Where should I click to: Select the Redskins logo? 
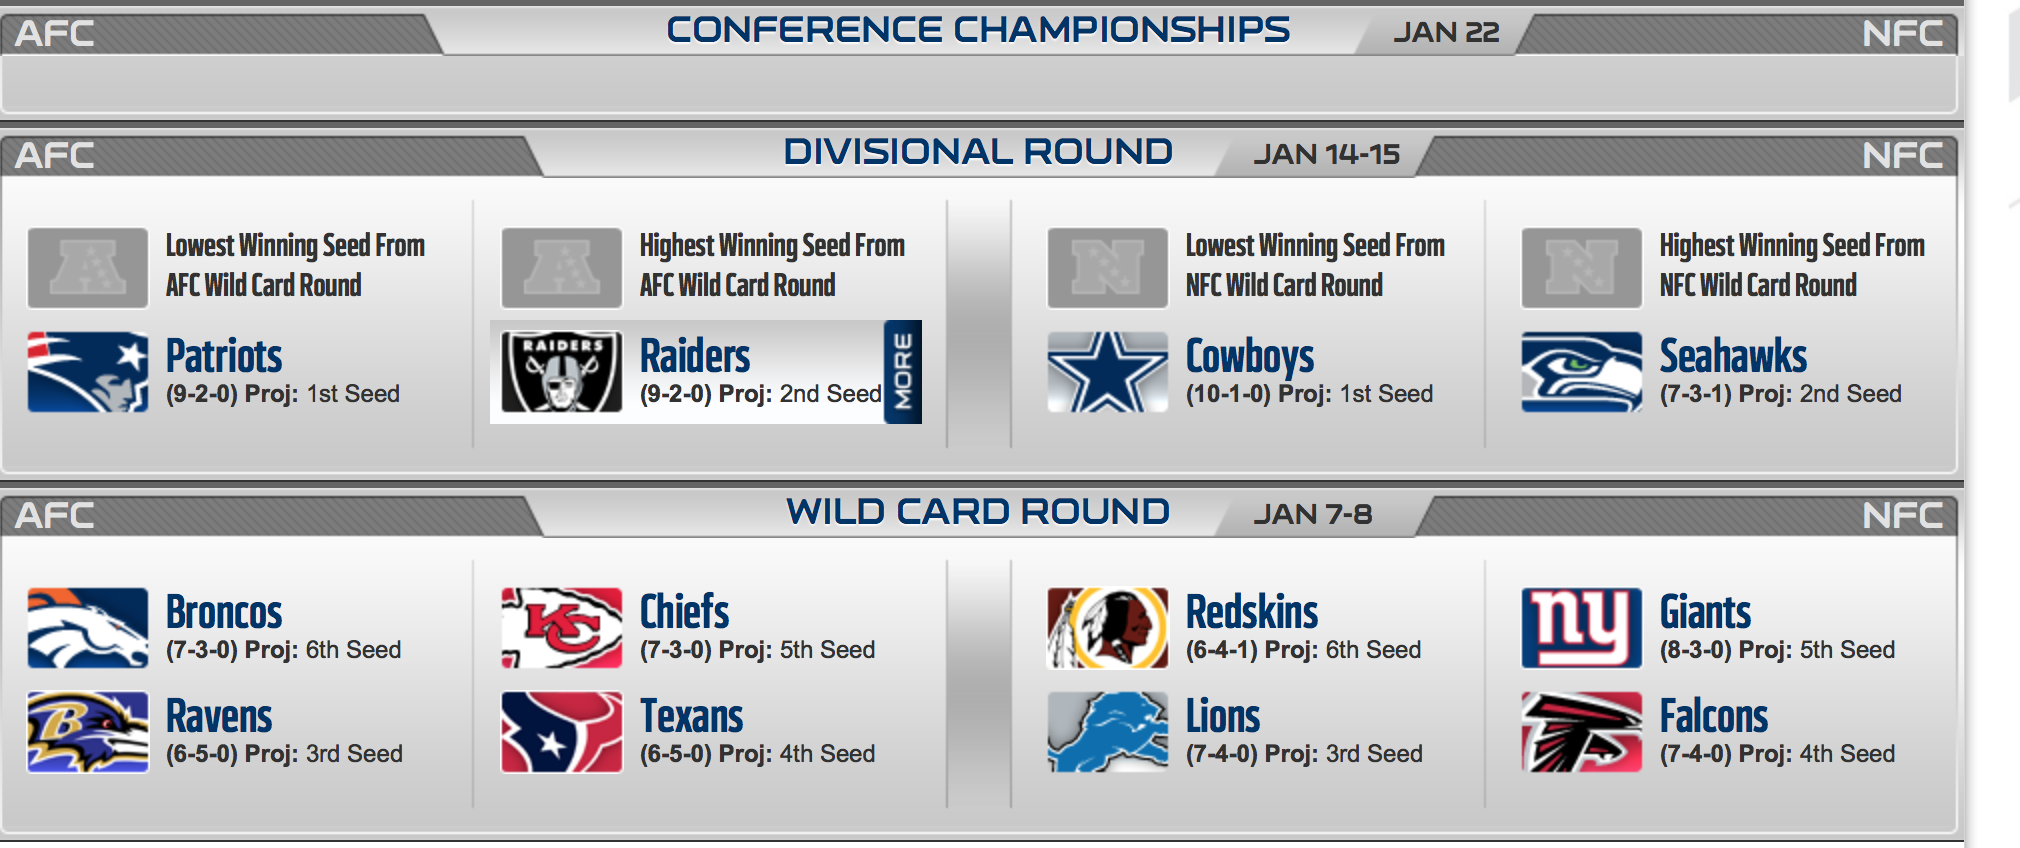coord(1108,628)
